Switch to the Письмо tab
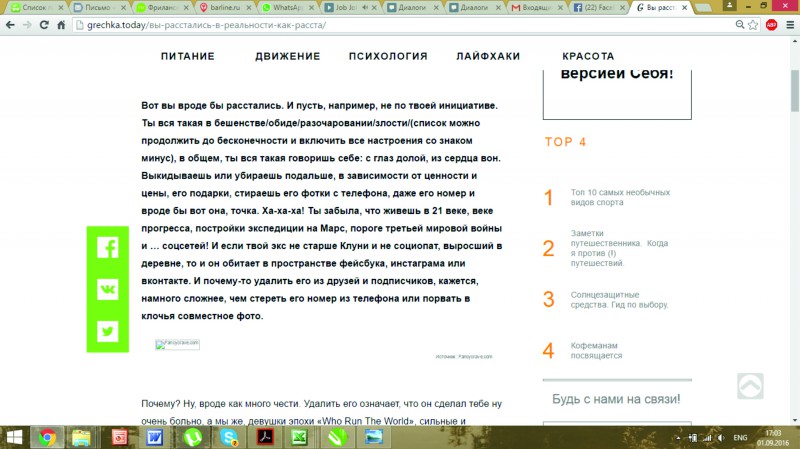 click(97, 8)
